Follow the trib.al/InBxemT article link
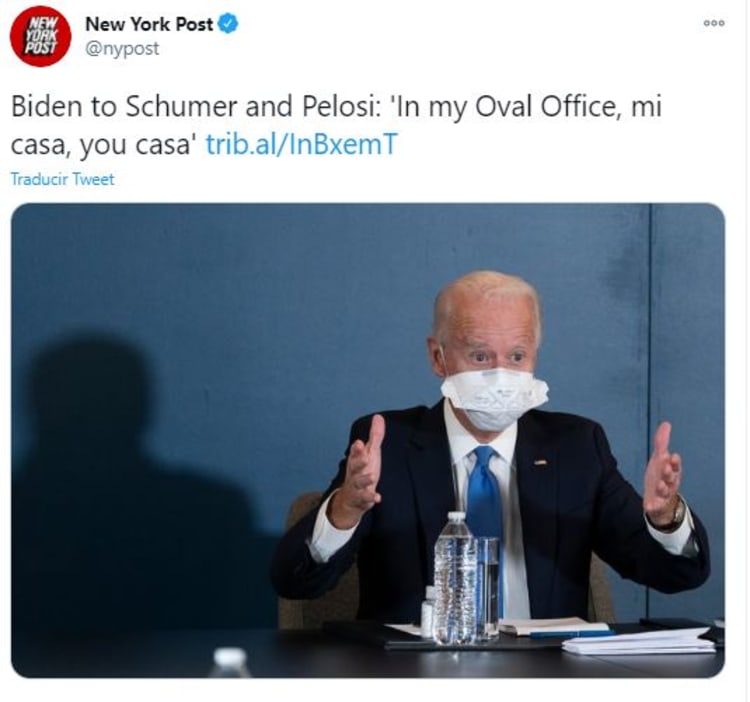750x702 pixels. 301,144
